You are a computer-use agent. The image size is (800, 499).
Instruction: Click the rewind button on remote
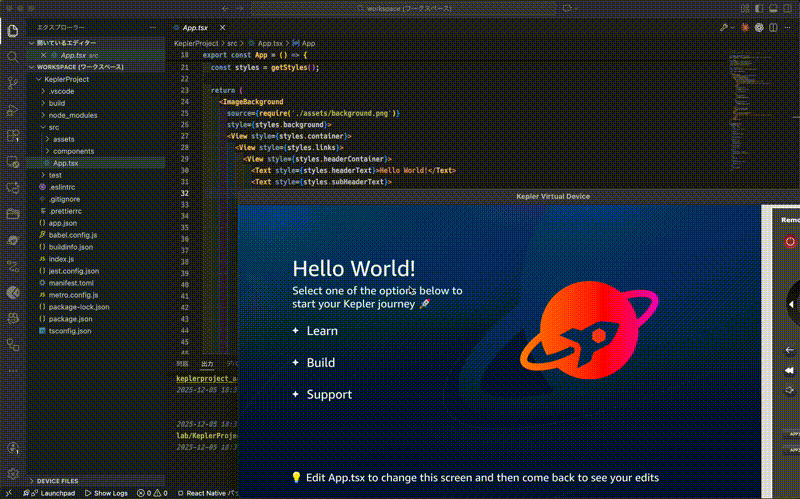pos(789,370)
